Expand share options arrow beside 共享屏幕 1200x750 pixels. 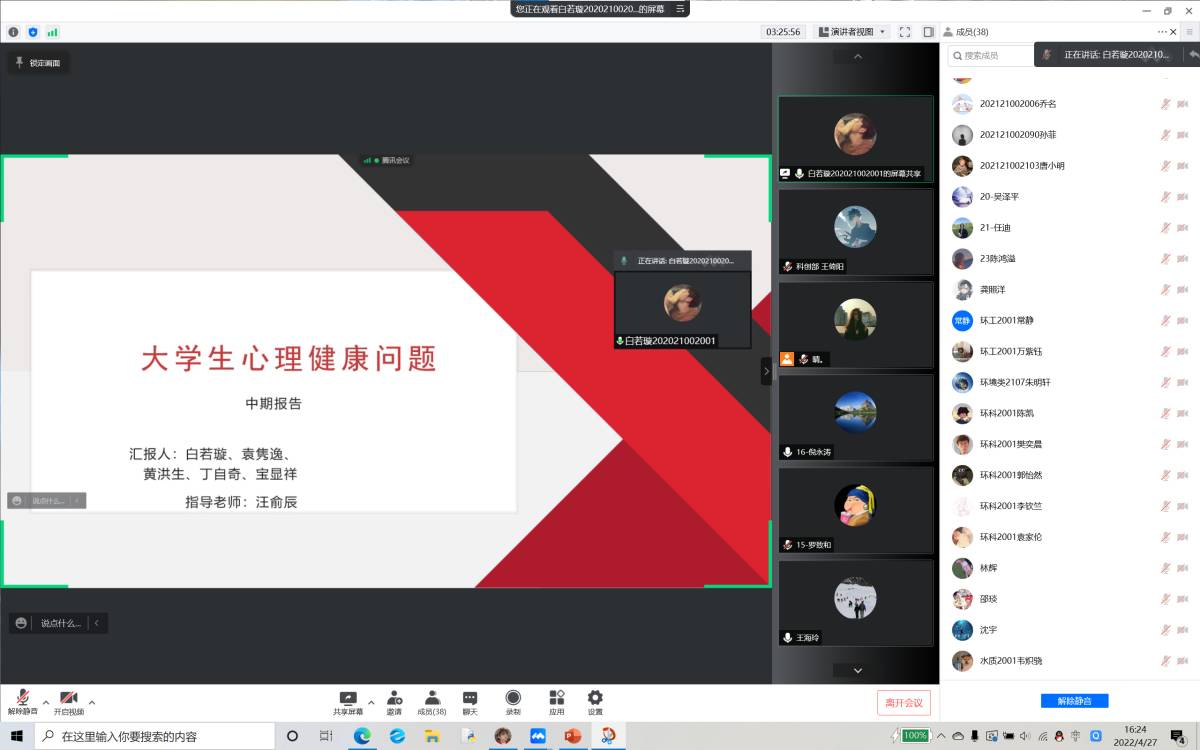371,702
